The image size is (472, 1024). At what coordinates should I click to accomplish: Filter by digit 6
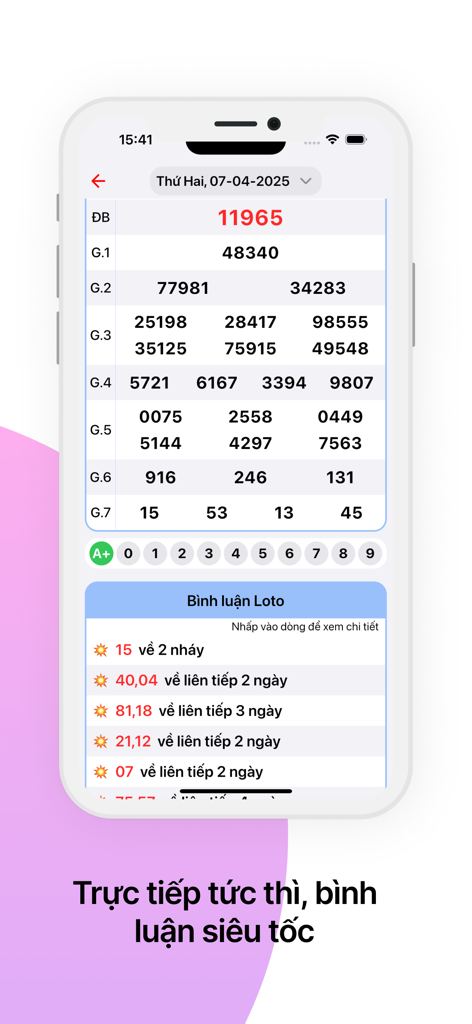[289, 554]
